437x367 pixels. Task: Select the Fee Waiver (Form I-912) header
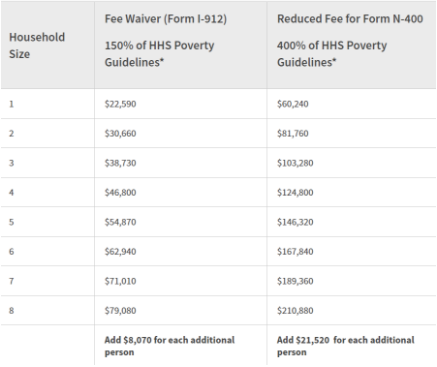tap(166, 19)
